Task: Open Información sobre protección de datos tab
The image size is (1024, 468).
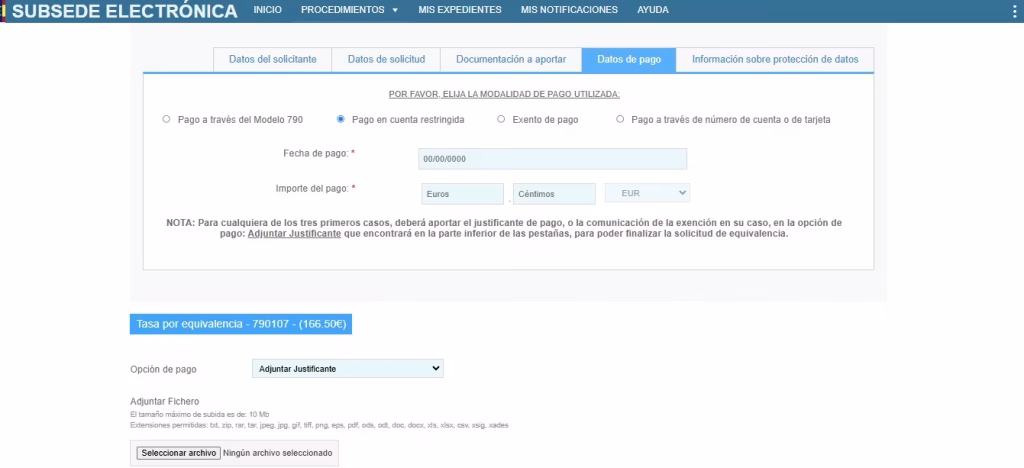Action: (775, 59)
